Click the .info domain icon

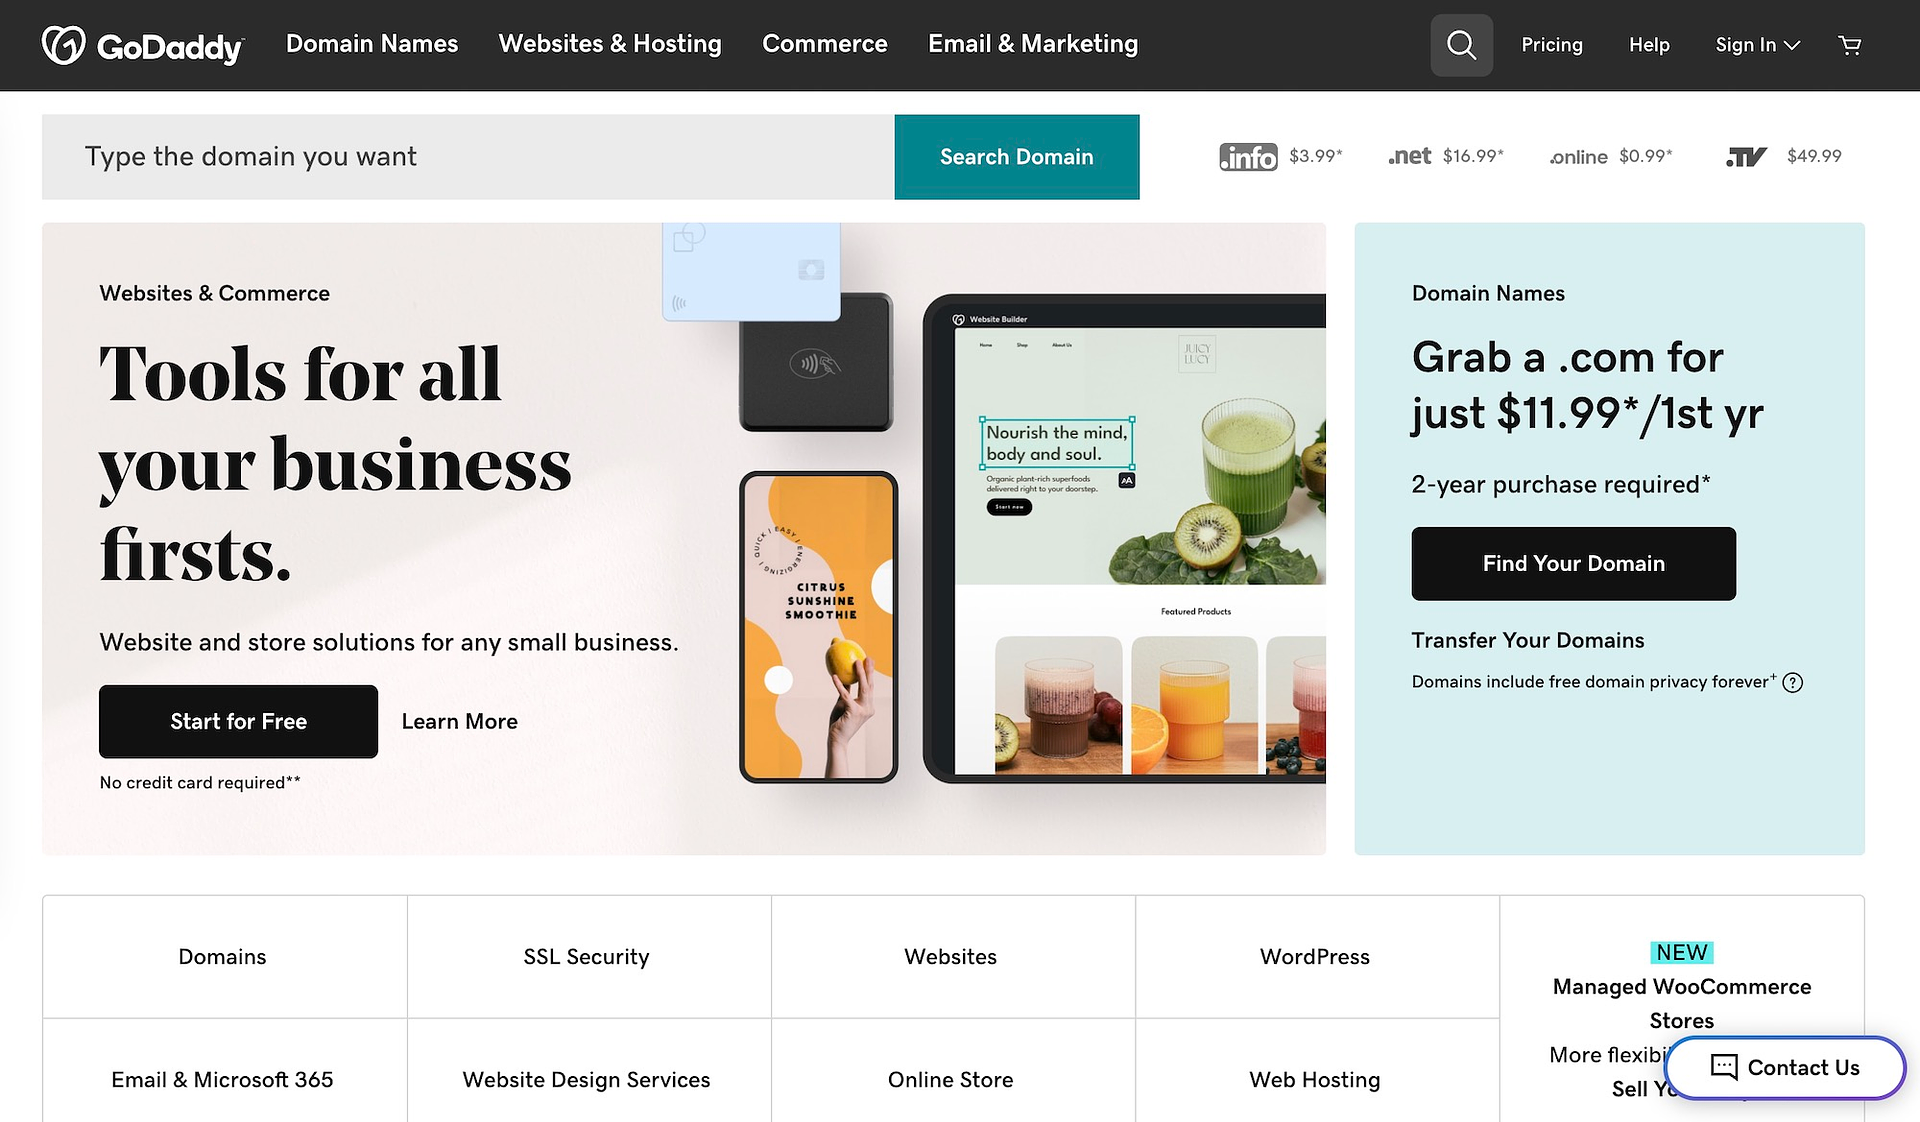pos(1247,156)
